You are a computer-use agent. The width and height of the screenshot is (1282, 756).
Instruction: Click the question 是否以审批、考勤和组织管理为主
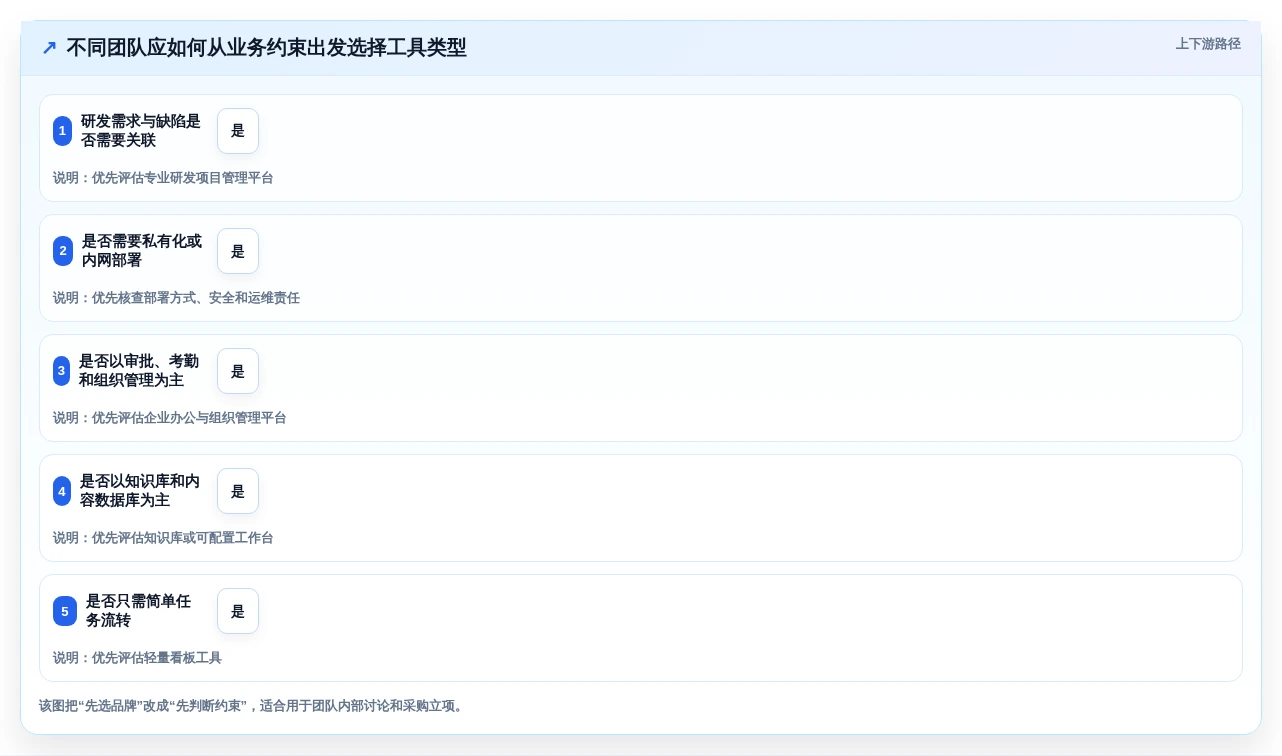(x=139, y=371)
